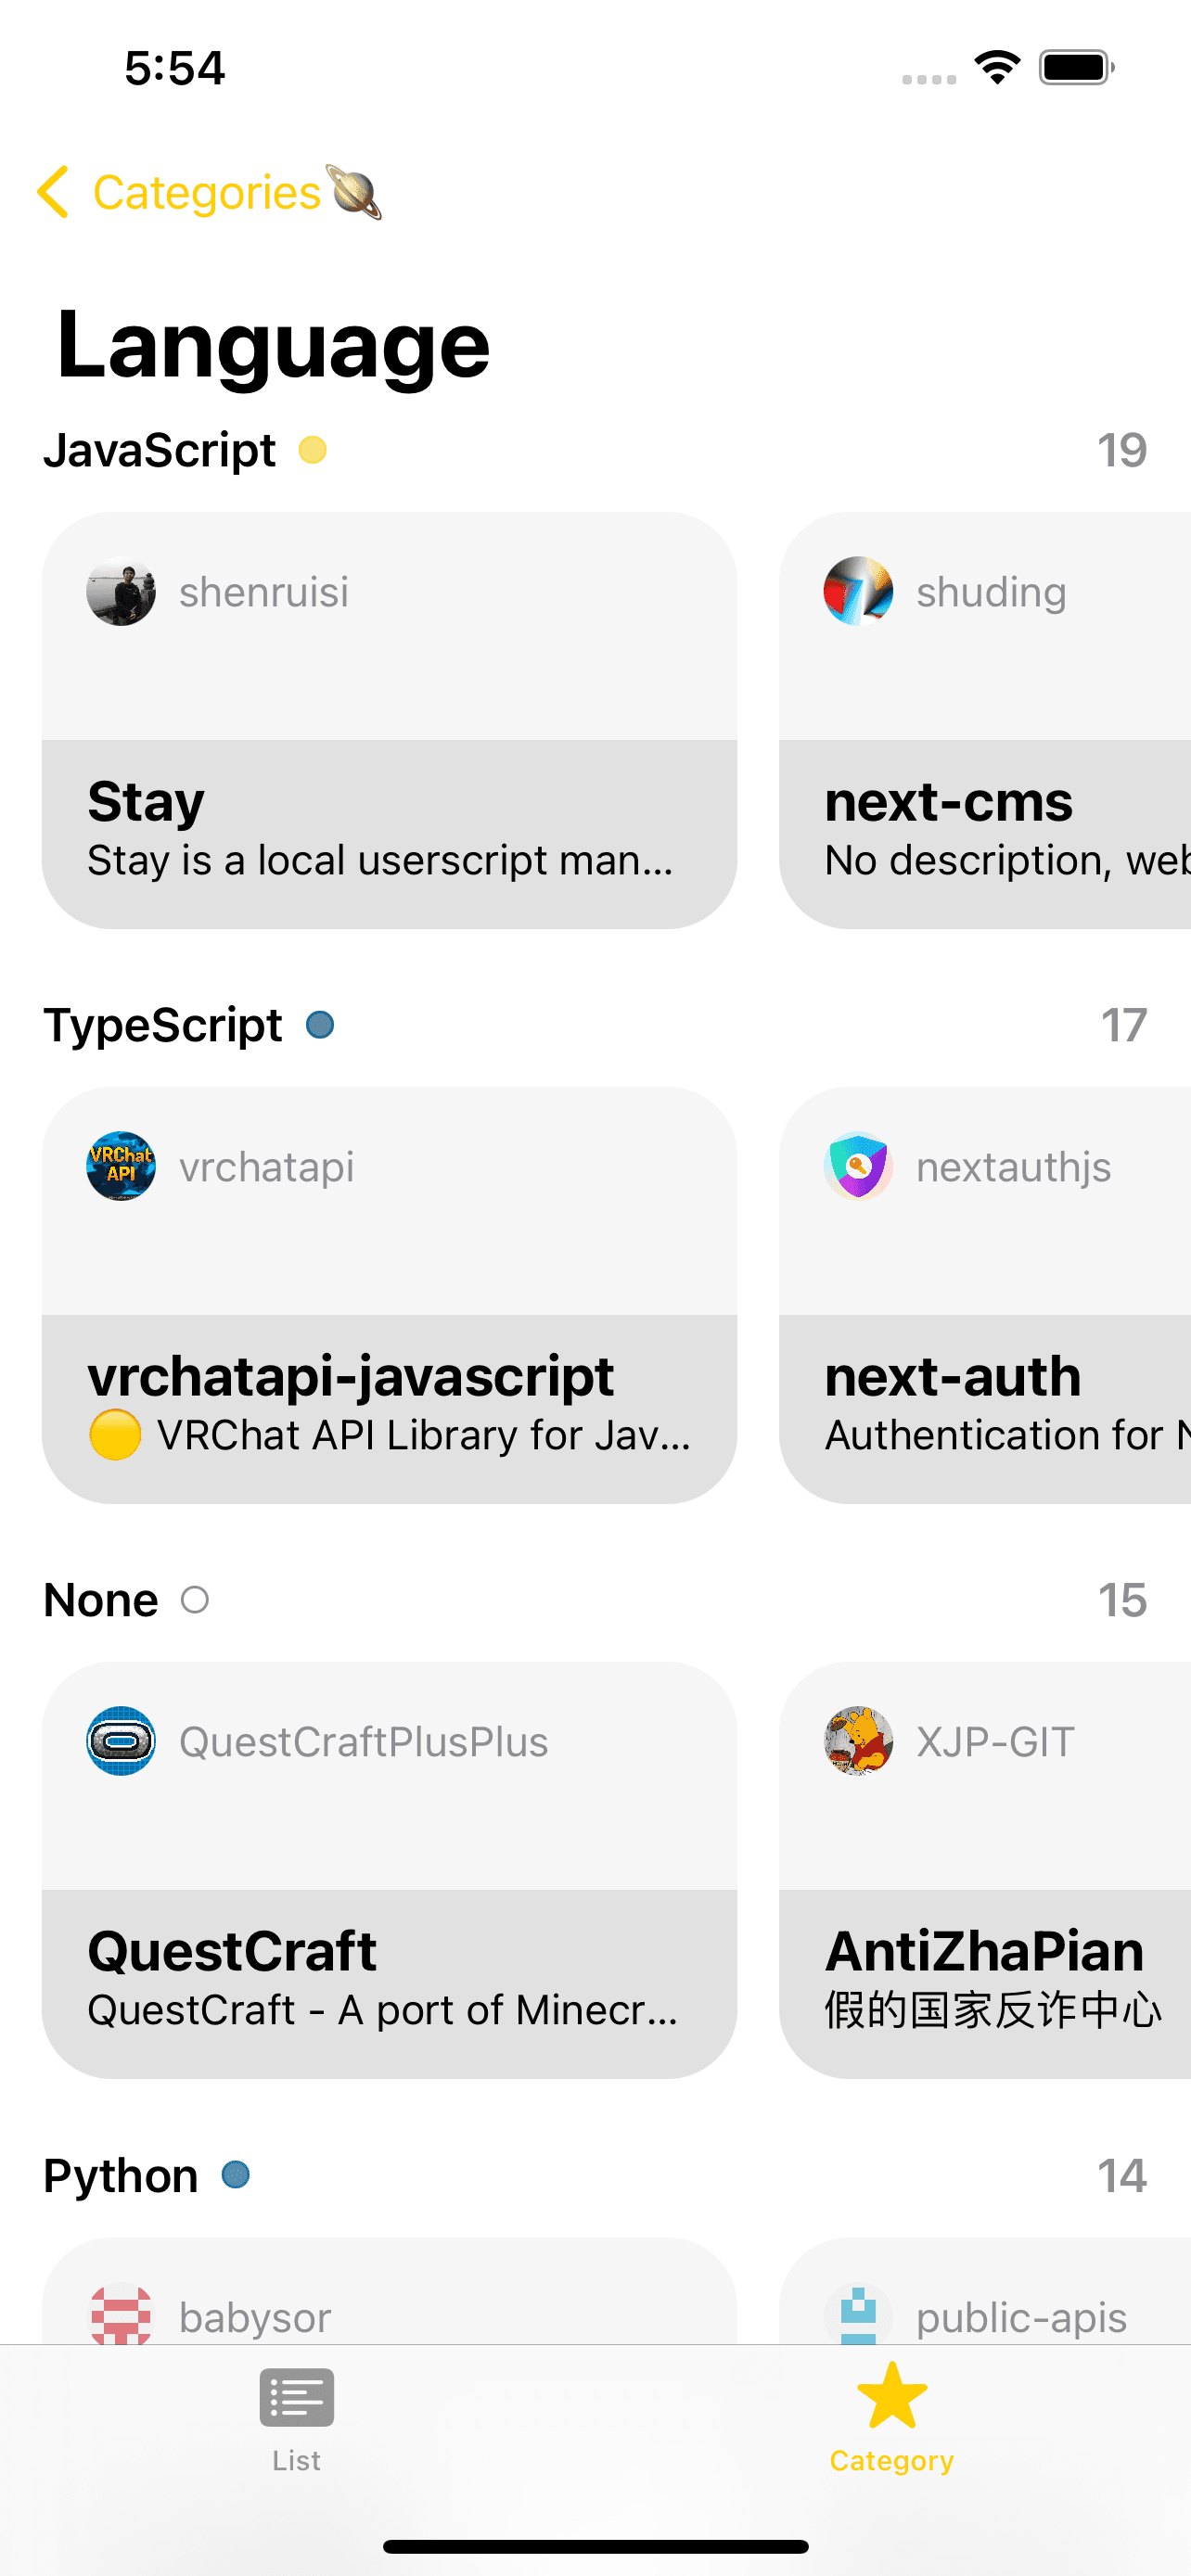Tap the XJP-GIT avatar
The height and width of the screenshot is (2576, 1191).
pyautogui.click(x=858, y=1741)
